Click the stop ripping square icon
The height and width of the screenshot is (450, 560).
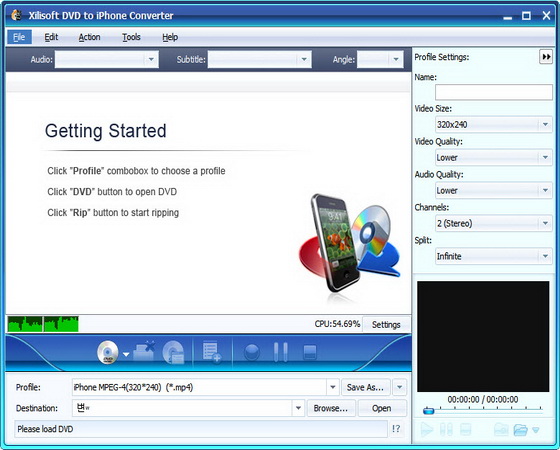(x=310, y=352)
